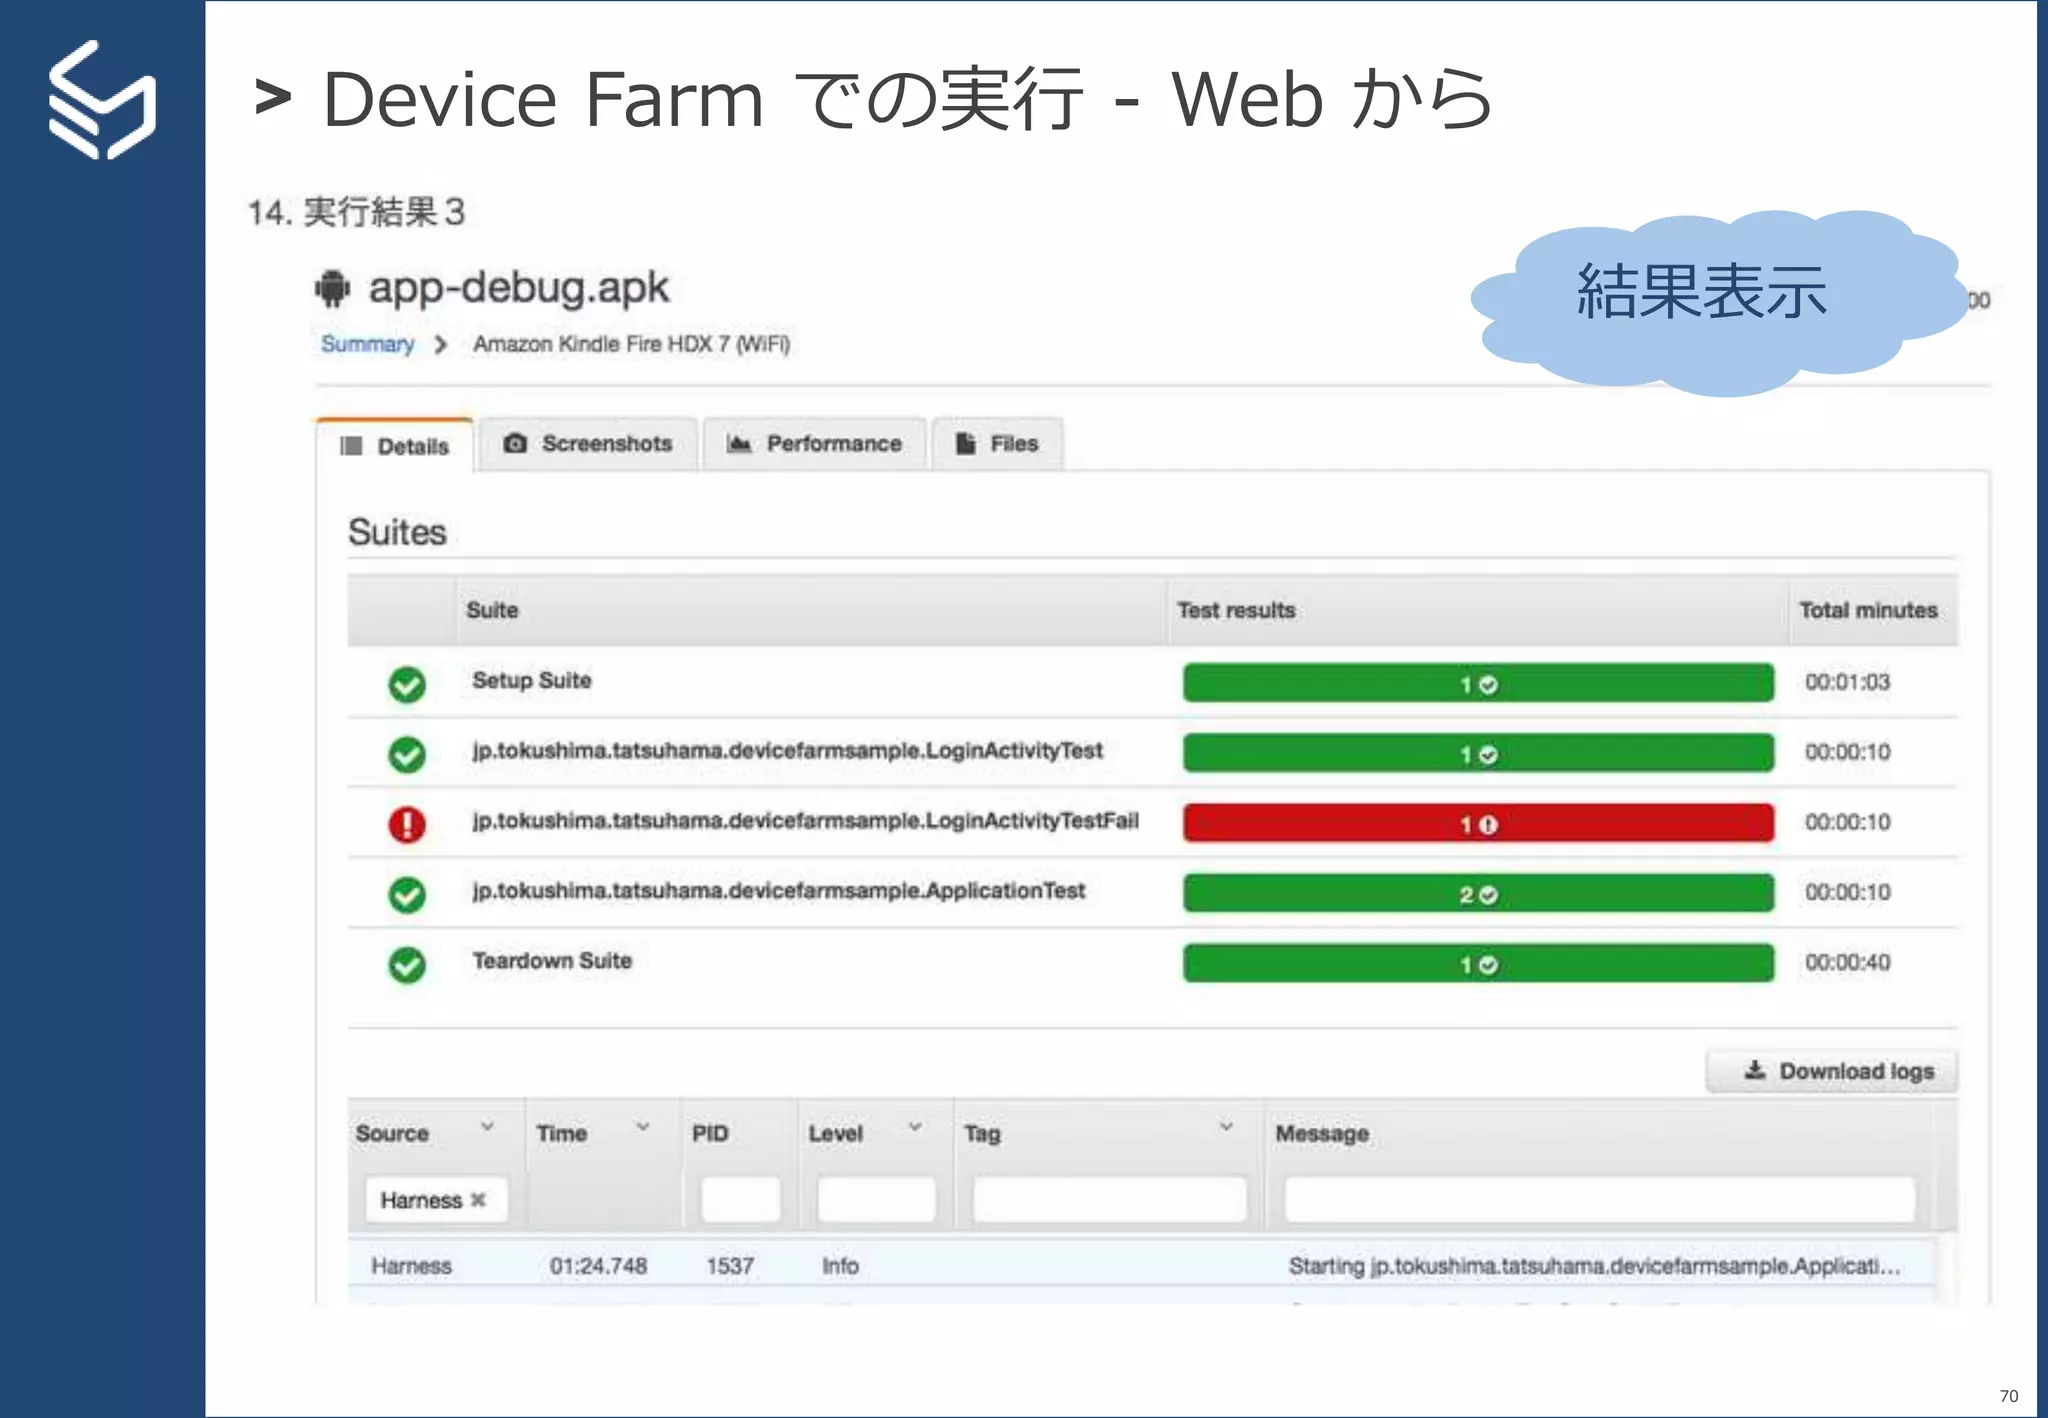
Task: Click the slide logo icon in sidebar
Action: point(102,100)
